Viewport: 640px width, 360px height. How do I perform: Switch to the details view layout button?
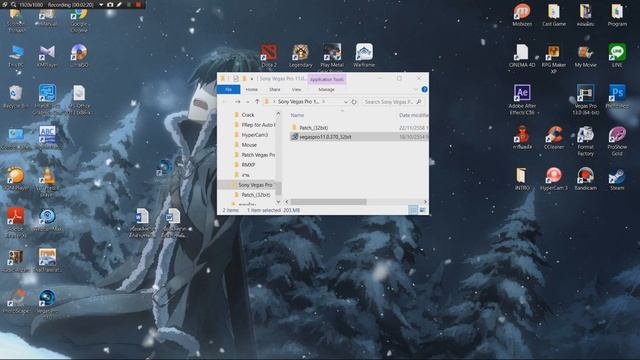[413, 210]
